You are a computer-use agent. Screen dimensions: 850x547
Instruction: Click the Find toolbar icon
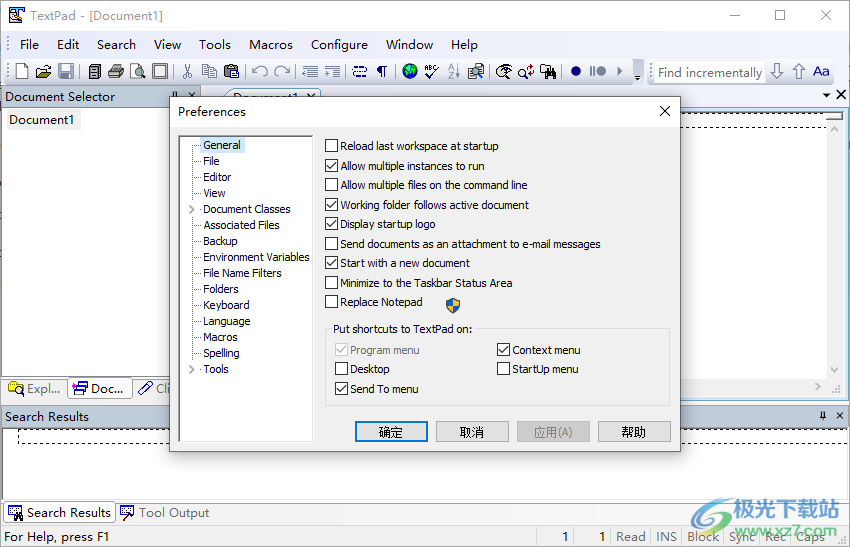[504, 71]
